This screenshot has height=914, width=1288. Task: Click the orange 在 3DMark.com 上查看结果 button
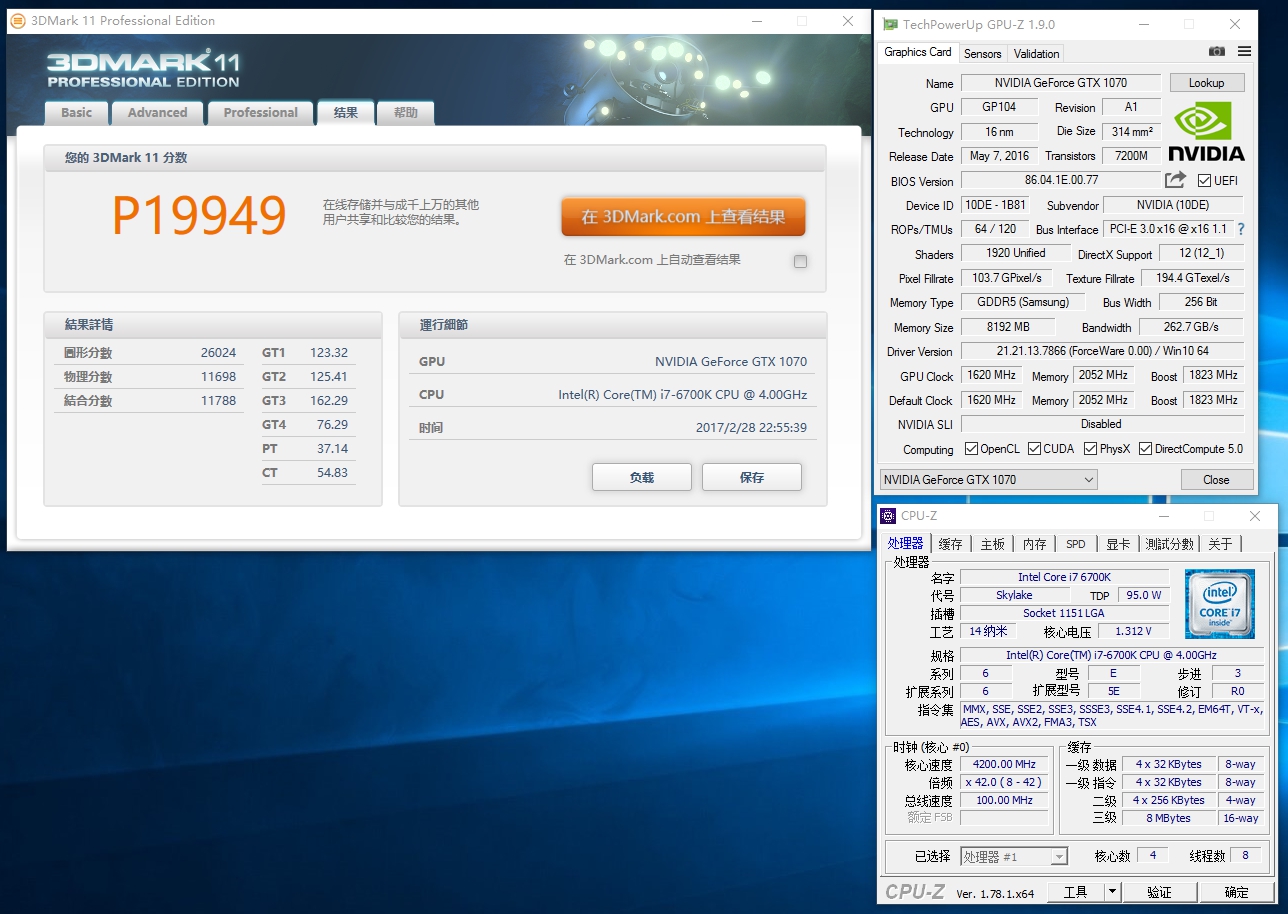pos(683,217)
